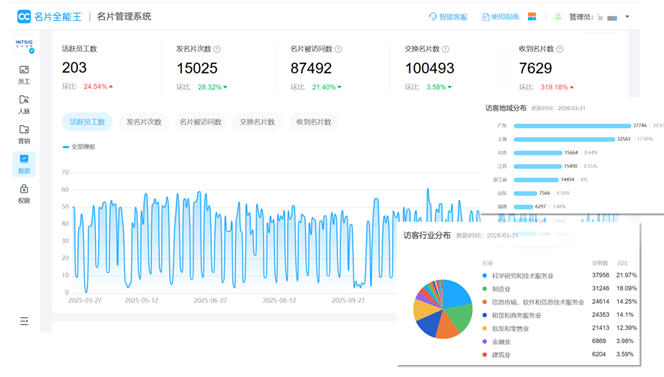Toggle the 全部模板 chart legend

(x=79, y=147)
